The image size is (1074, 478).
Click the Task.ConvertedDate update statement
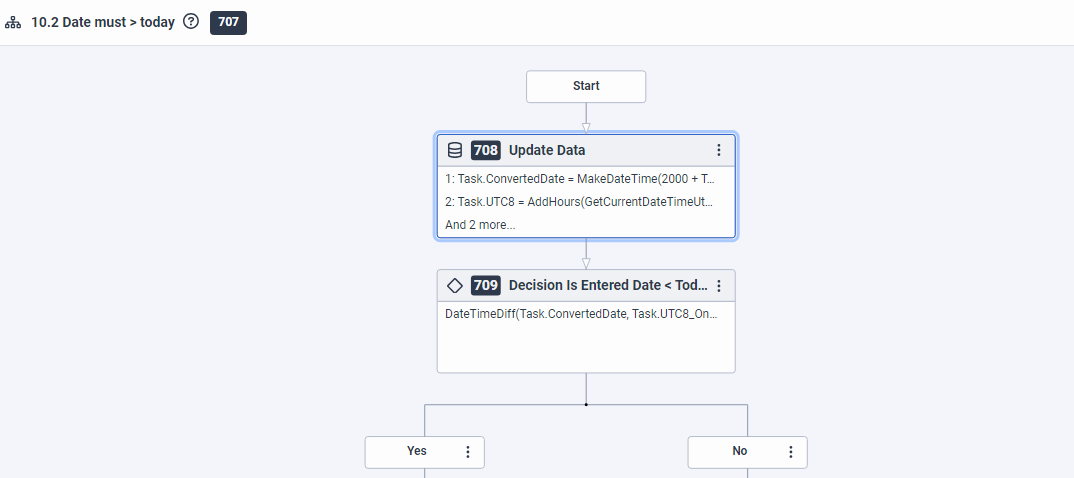(x=580, y=179)
